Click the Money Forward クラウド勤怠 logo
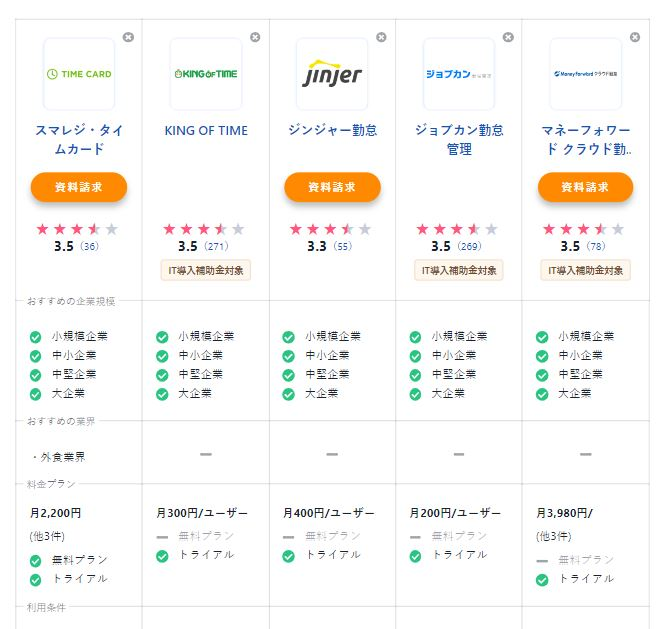The width and height of the screenshot is (665, 629). [x=585, y=74]
